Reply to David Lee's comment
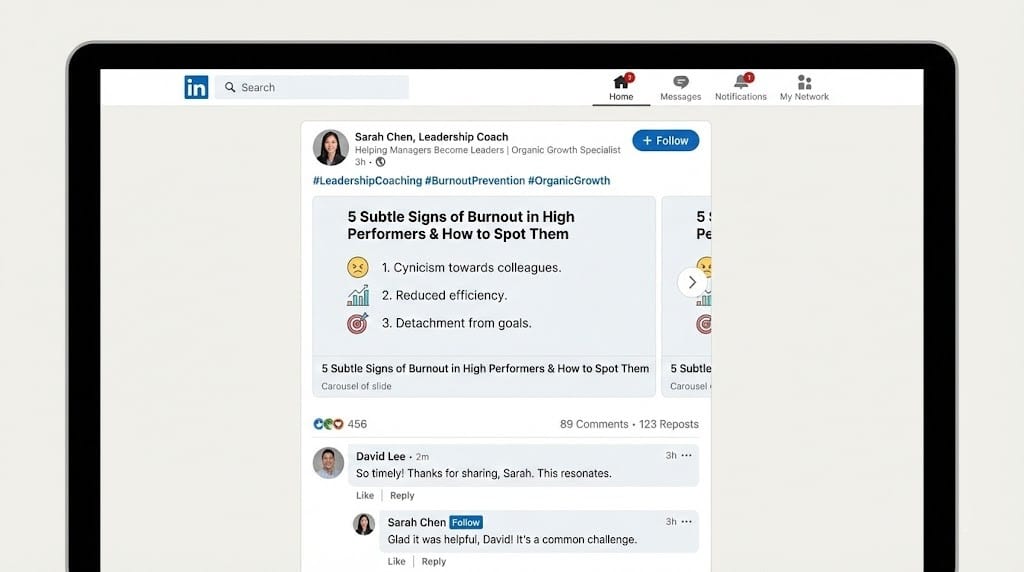1024x572 pixels. tap(402, 496)
